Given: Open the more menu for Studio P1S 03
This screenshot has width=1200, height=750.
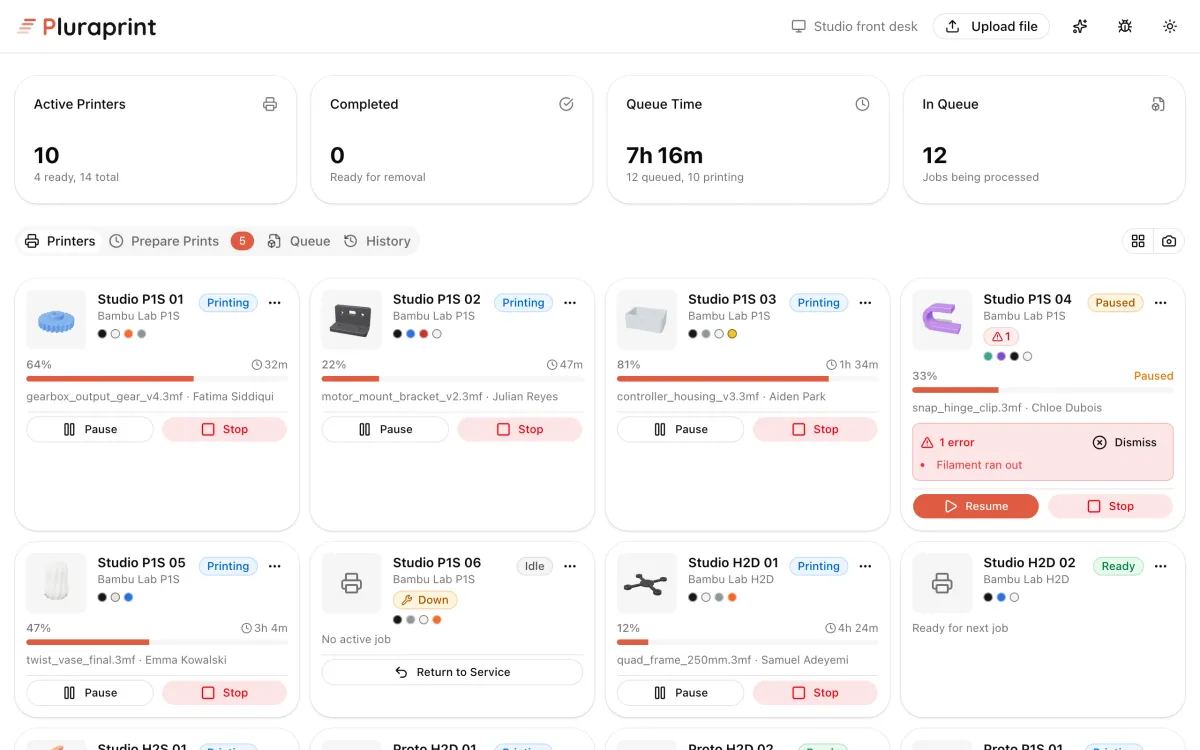Looking at the screenshot, I should tap(866, 302).
